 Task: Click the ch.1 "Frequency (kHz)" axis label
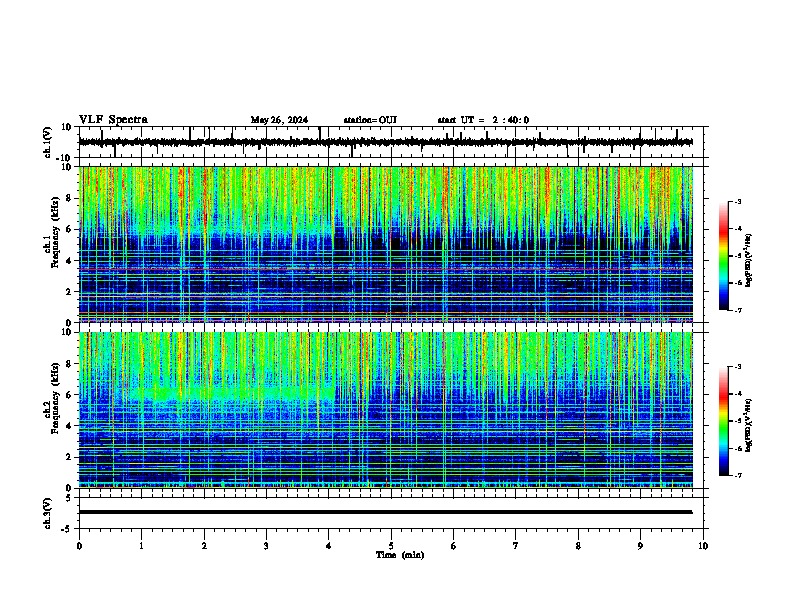55,232
